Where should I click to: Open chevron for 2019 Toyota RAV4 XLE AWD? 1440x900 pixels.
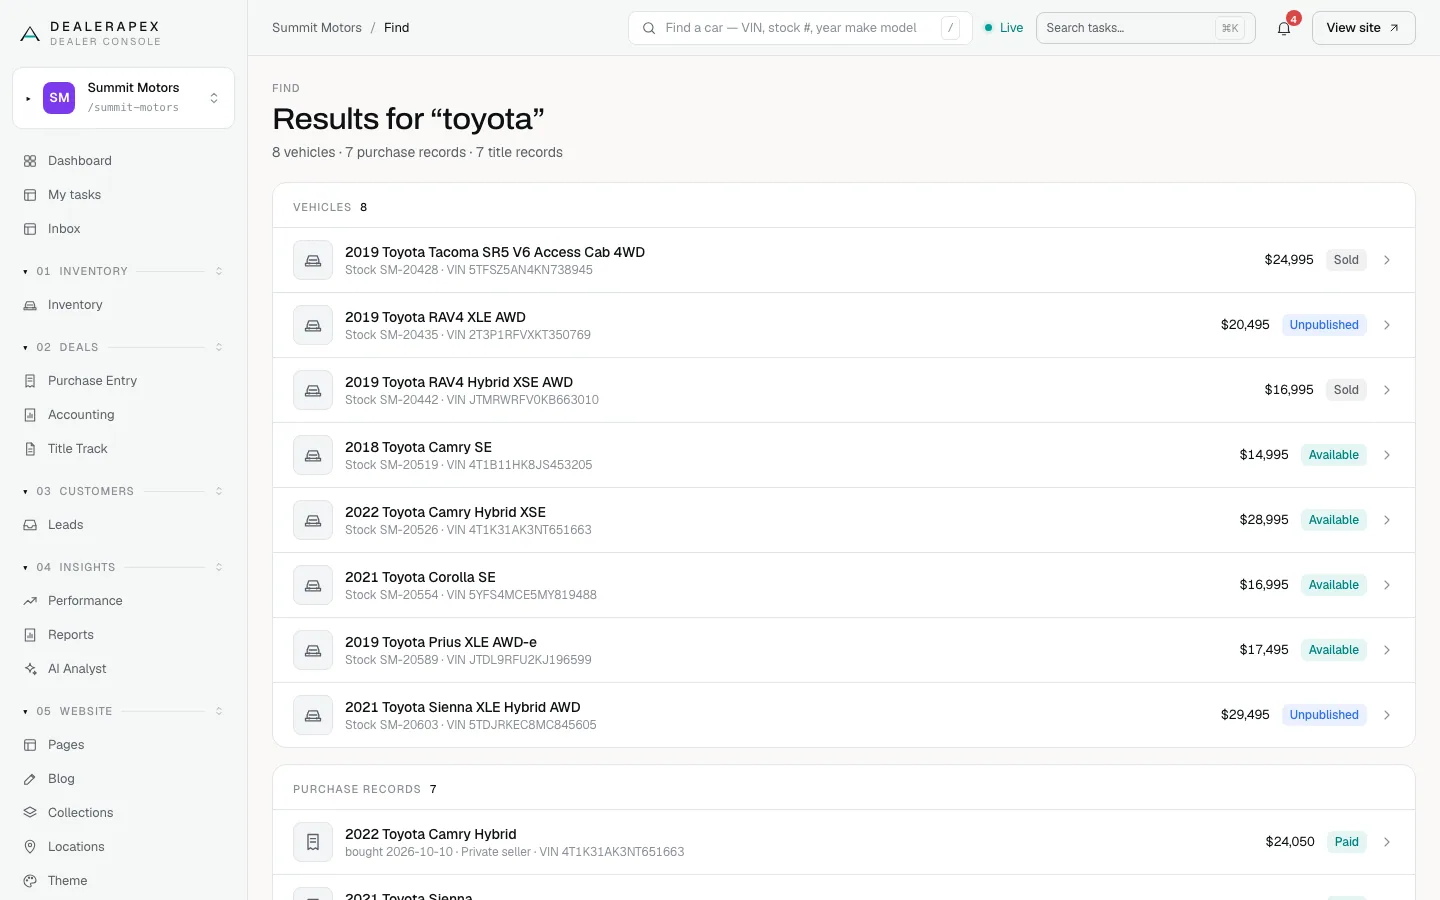(1387, 325)
